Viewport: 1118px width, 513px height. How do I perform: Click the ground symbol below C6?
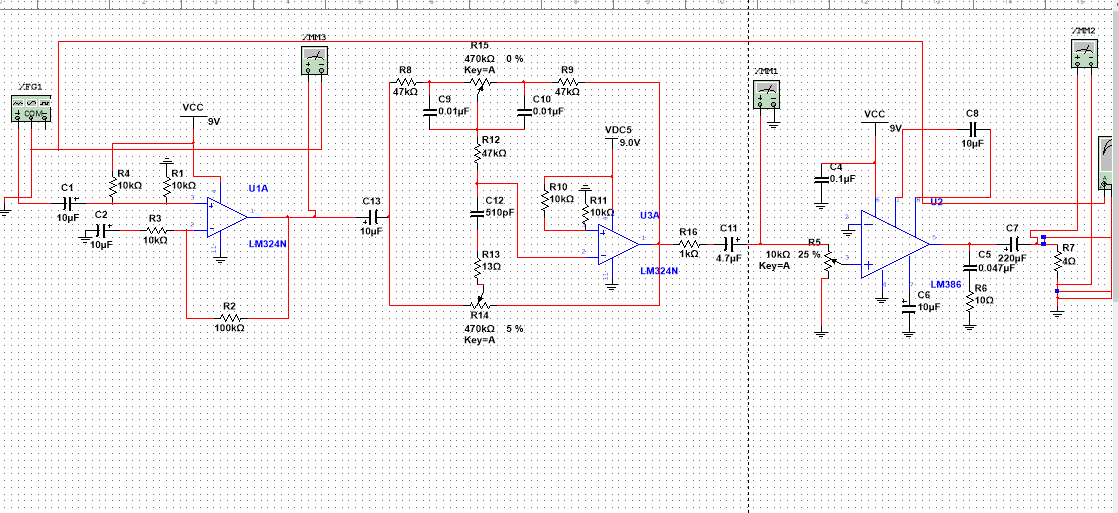908,332
